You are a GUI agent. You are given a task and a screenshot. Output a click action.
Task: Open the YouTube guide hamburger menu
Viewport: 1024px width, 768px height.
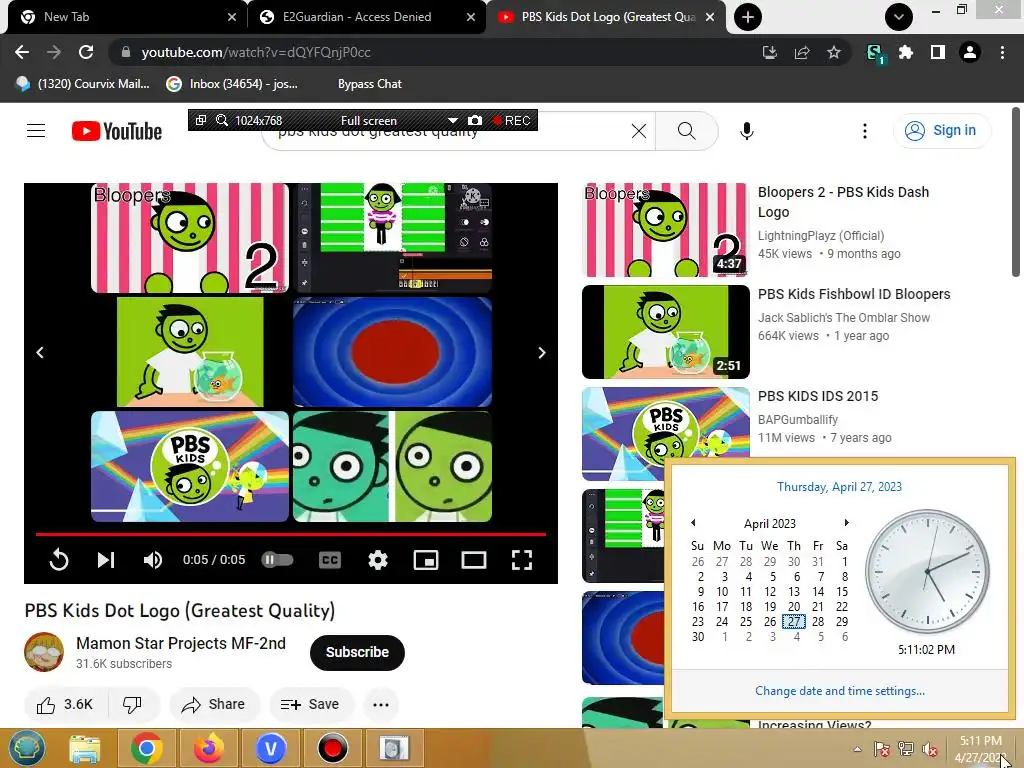36,131
